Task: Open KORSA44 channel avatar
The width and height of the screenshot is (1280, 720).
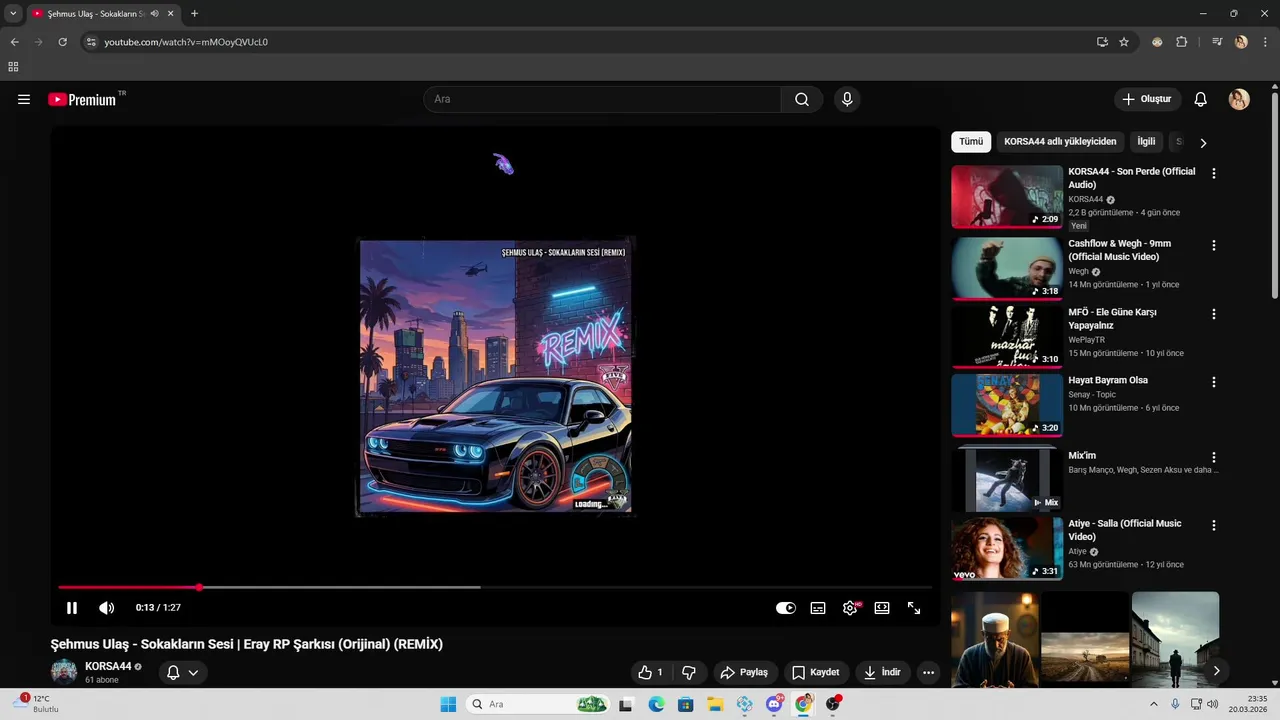Action: tap(64, 672)
